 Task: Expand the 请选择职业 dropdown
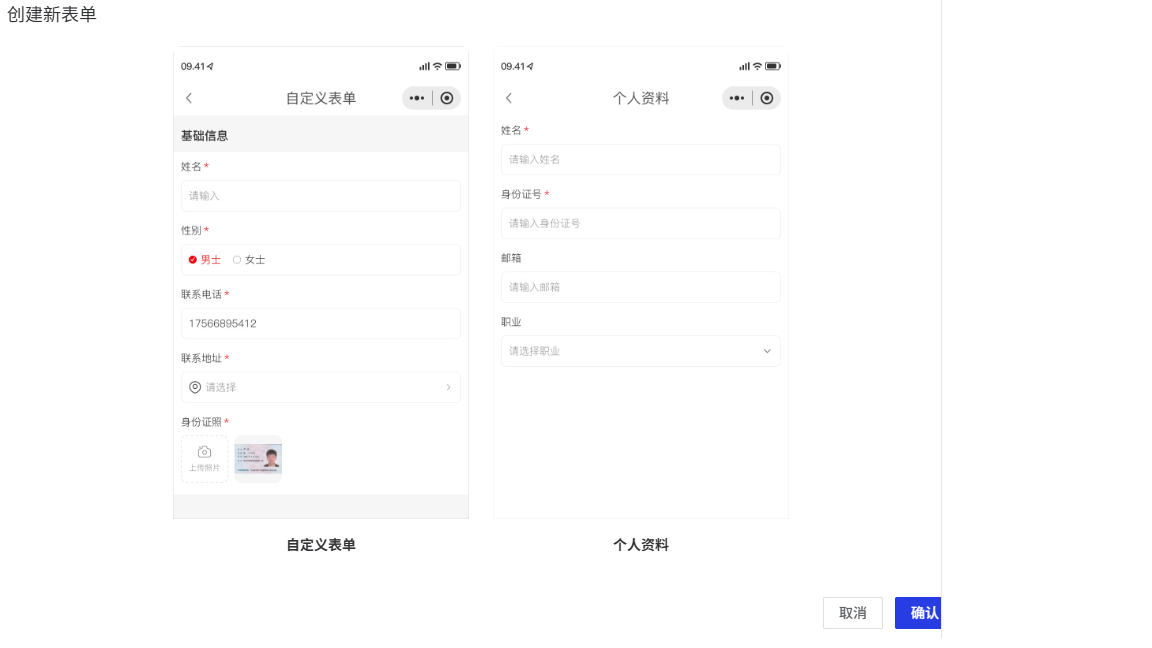pyautogui.click(x=640, y=351)
